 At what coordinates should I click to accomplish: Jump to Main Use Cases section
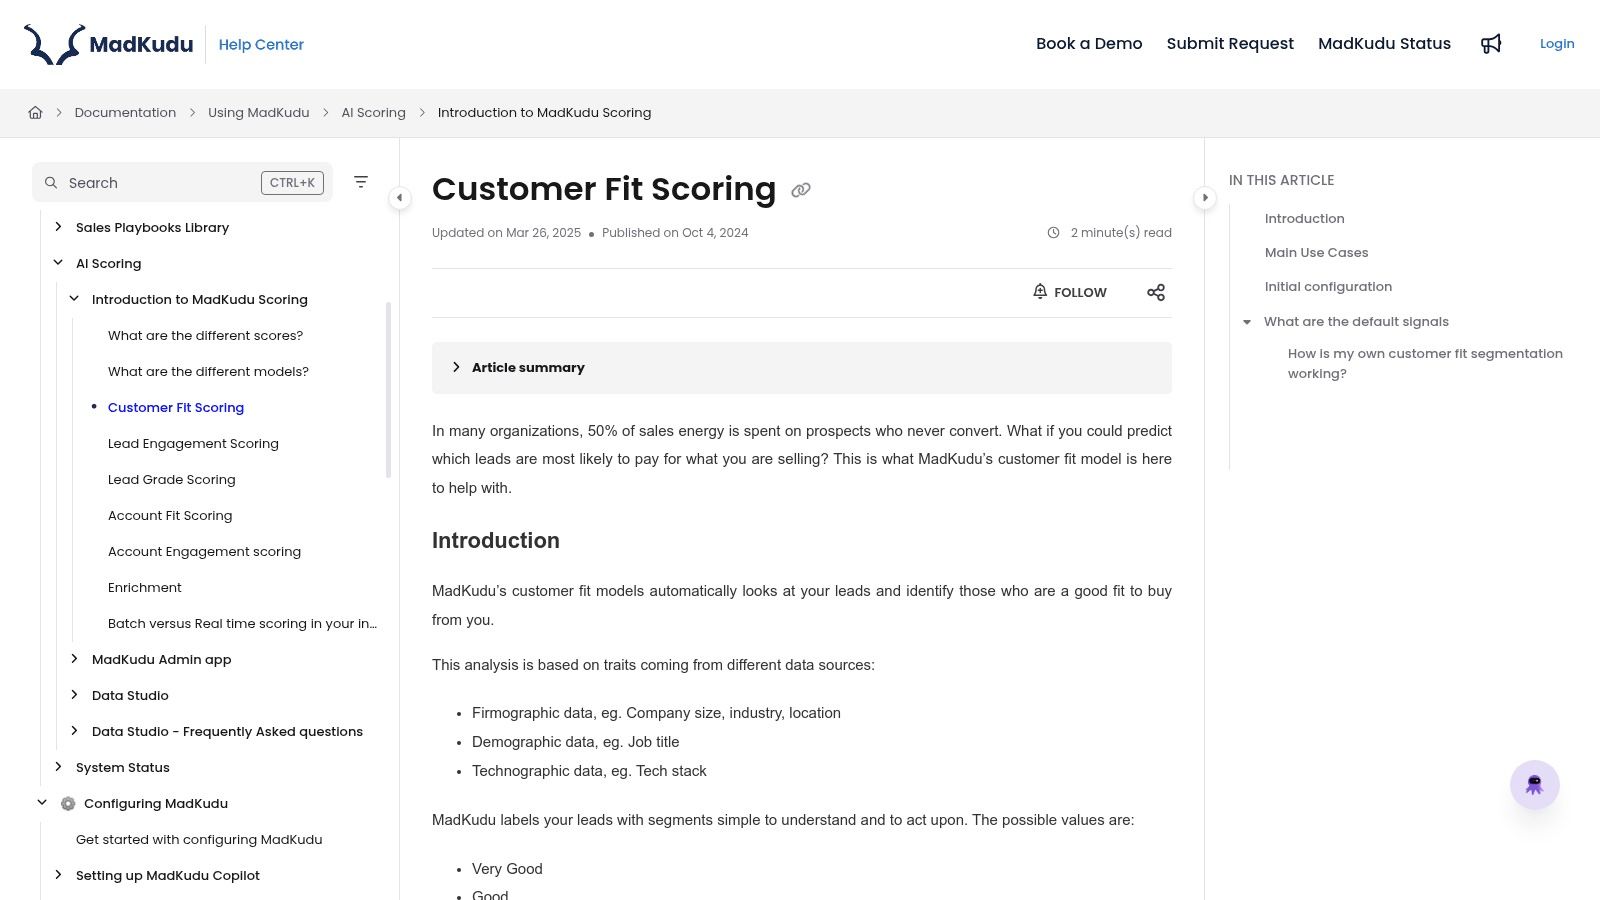point(1316,253)
